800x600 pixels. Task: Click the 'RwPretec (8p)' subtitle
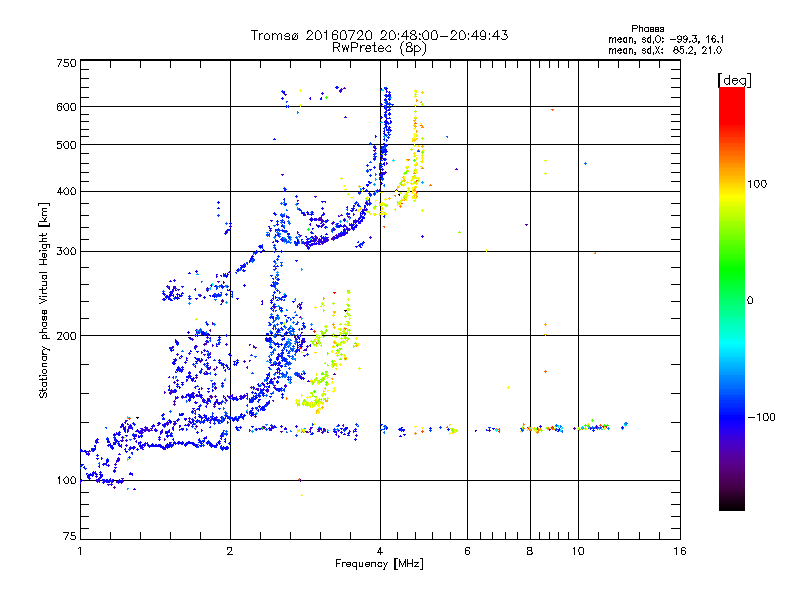(379, 48)
